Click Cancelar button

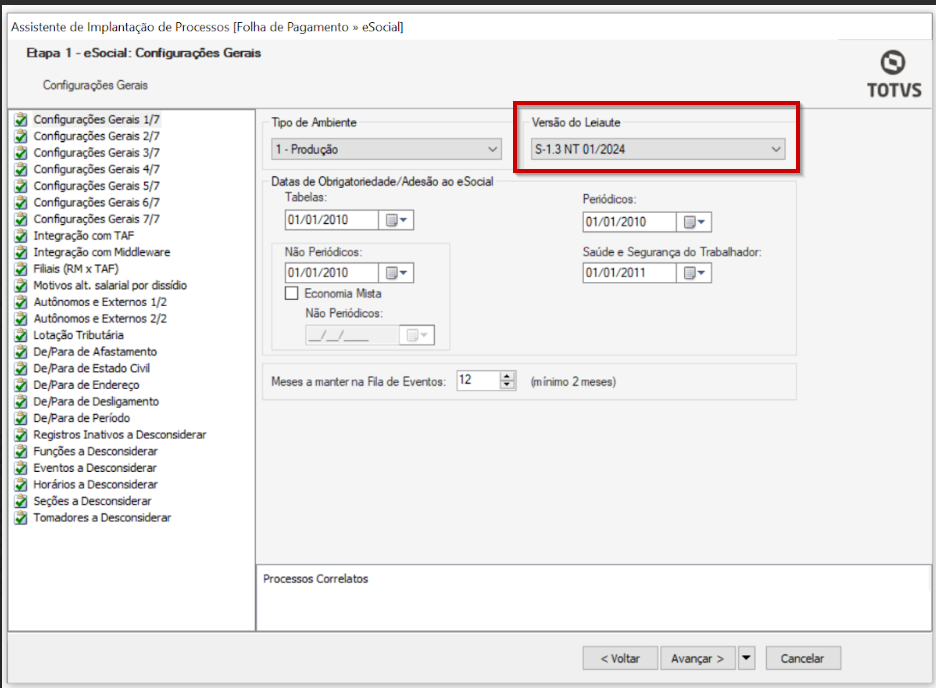803,658
